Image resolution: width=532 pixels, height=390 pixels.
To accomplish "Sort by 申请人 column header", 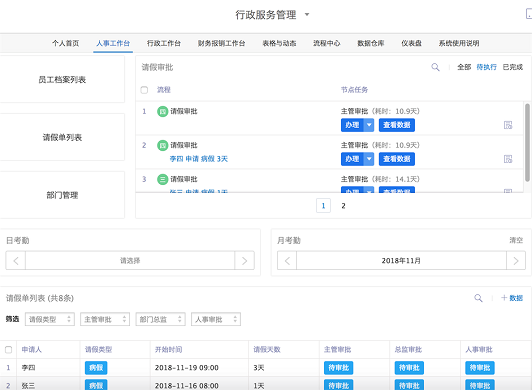I will point(32,350).
